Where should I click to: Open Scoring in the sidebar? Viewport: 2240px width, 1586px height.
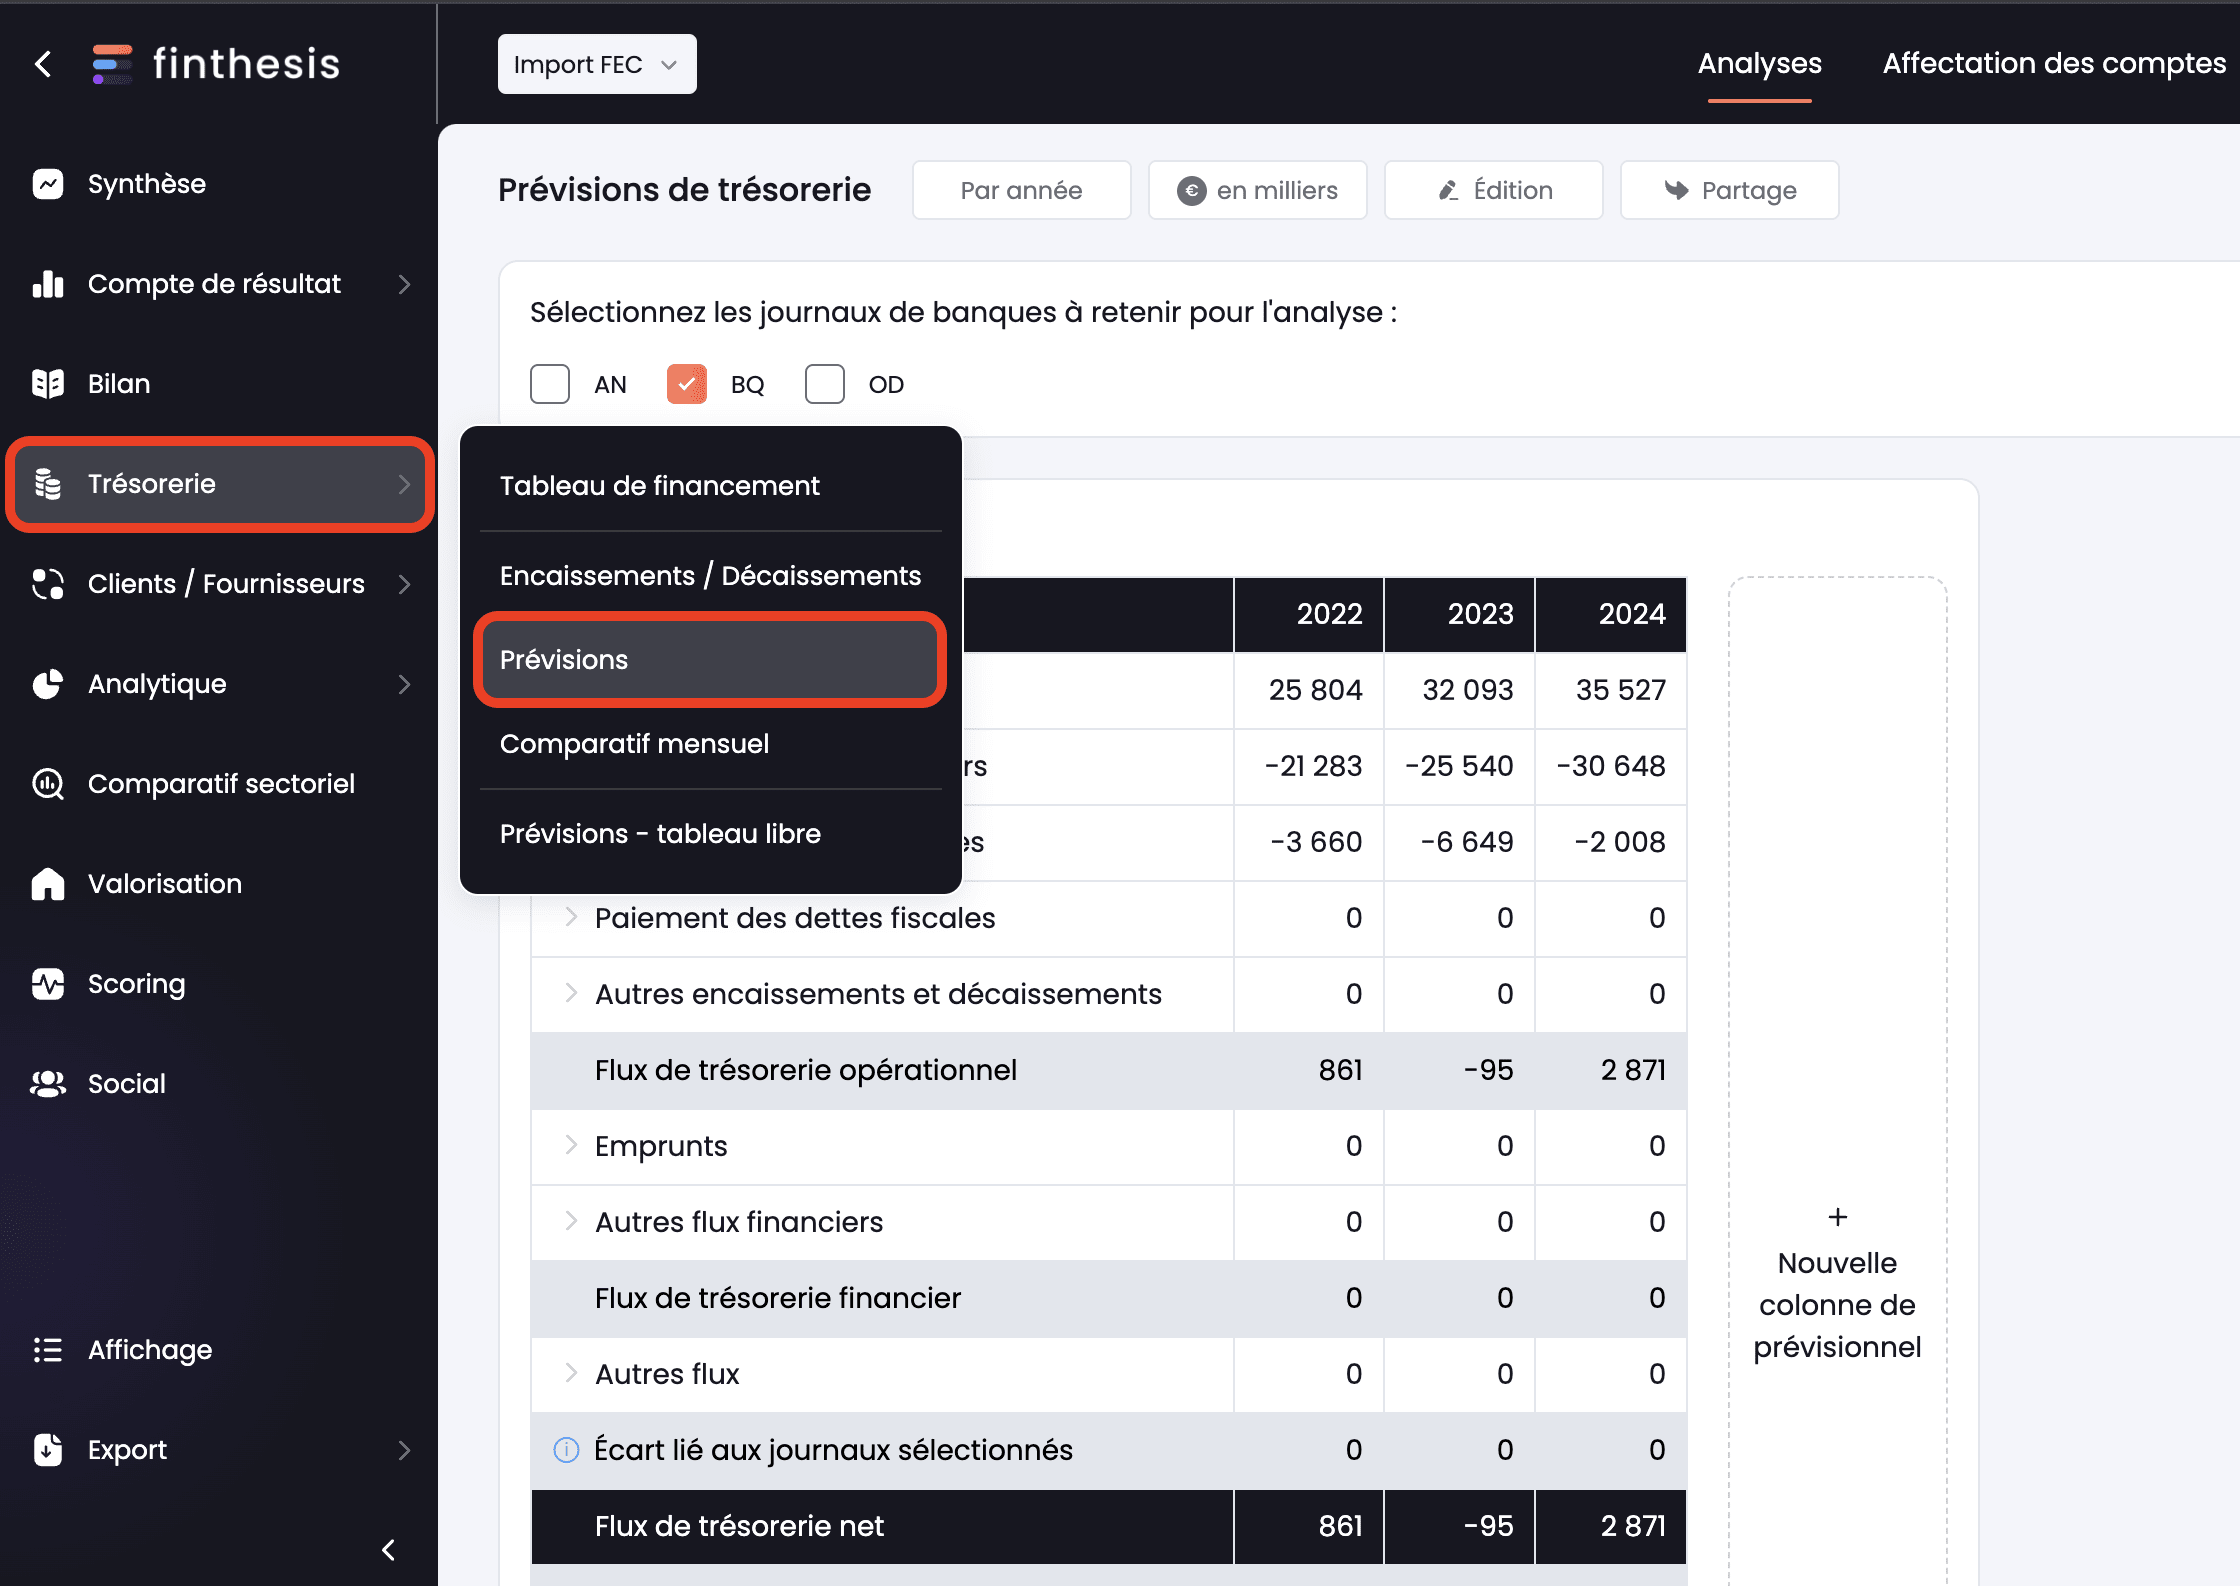pos(137,984)
